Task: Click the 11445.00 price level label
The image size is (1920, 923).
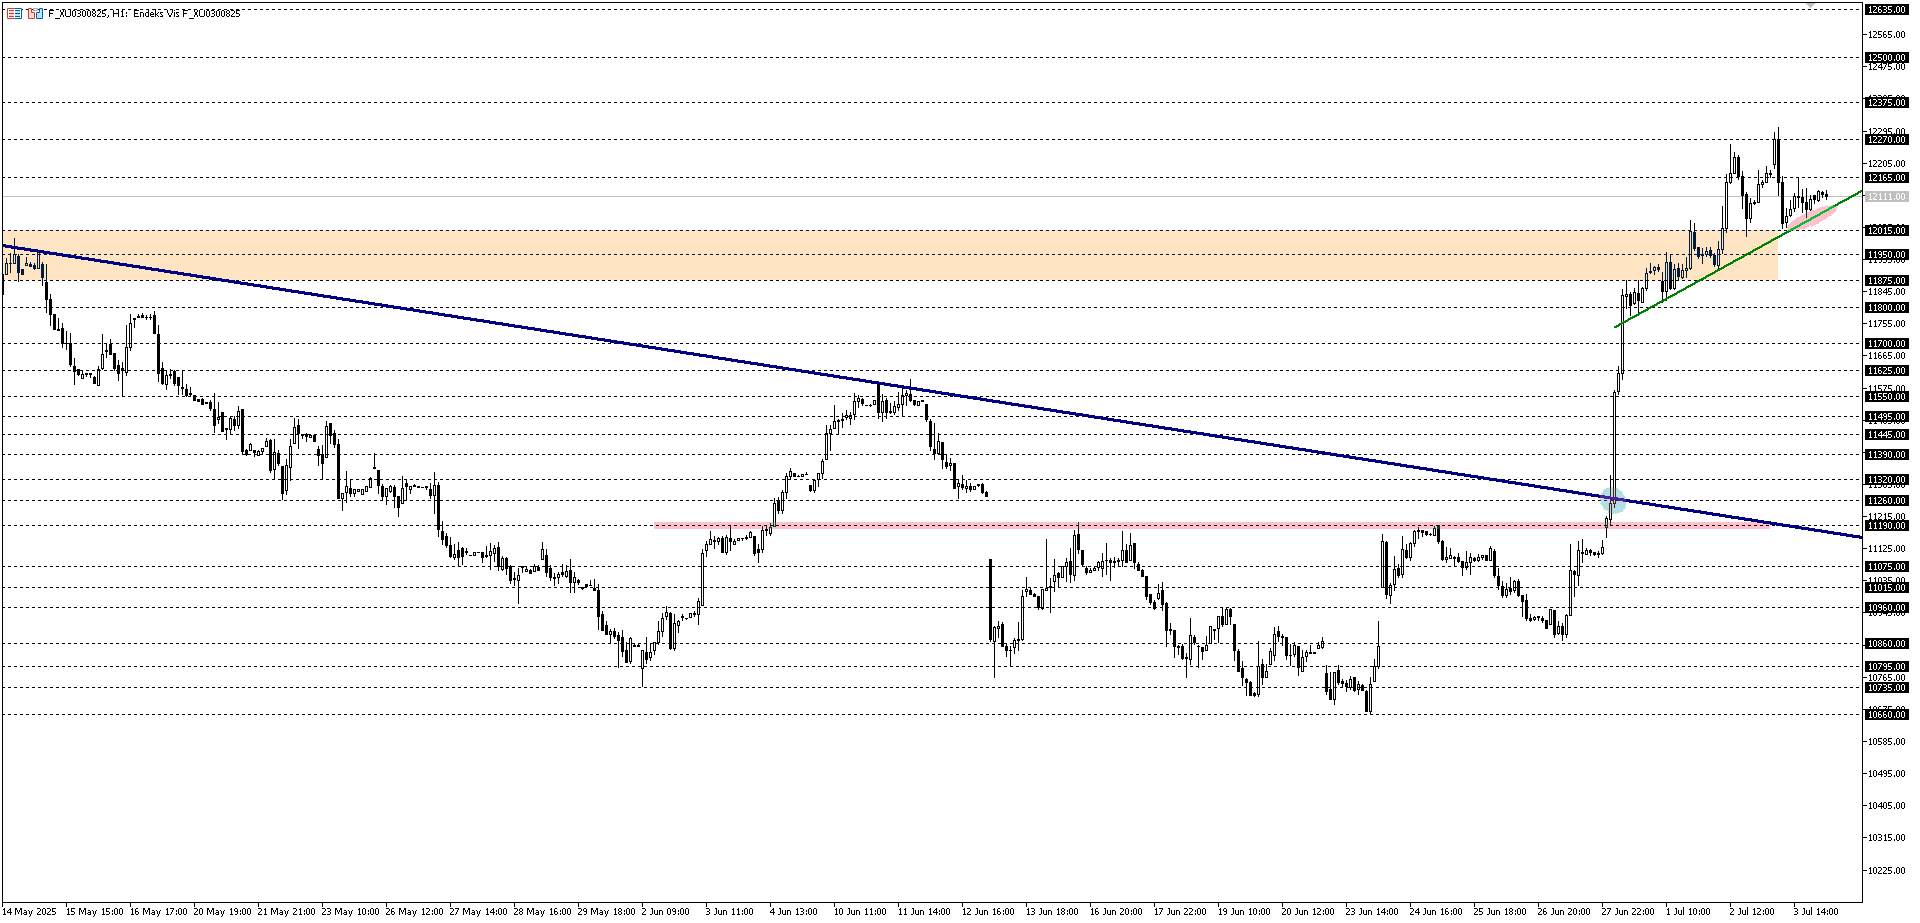Action: point(1886,435)
